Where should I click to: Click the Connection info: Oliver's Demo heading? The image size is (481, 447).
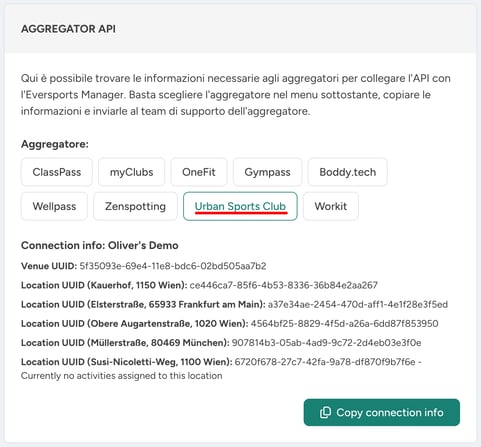tap(100, 245)
